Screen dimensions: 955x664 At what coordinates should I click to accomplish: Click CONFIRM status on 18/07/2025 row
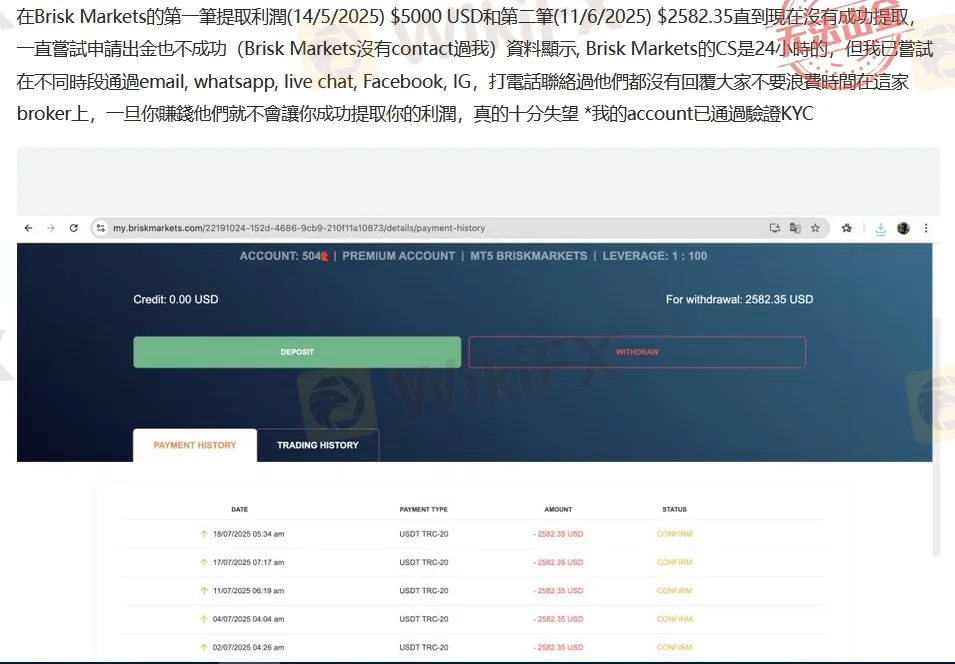coord(674,534)
